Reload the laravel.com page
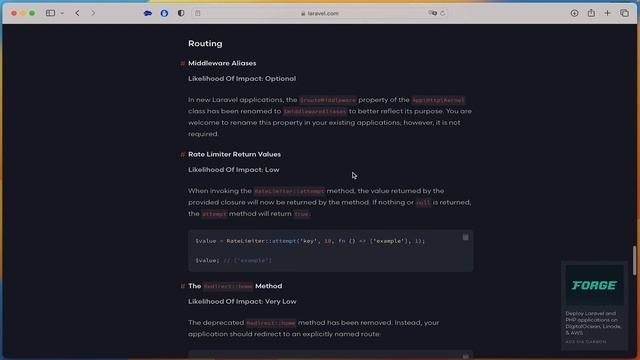 pyautogui.click(x=442, y=13)
